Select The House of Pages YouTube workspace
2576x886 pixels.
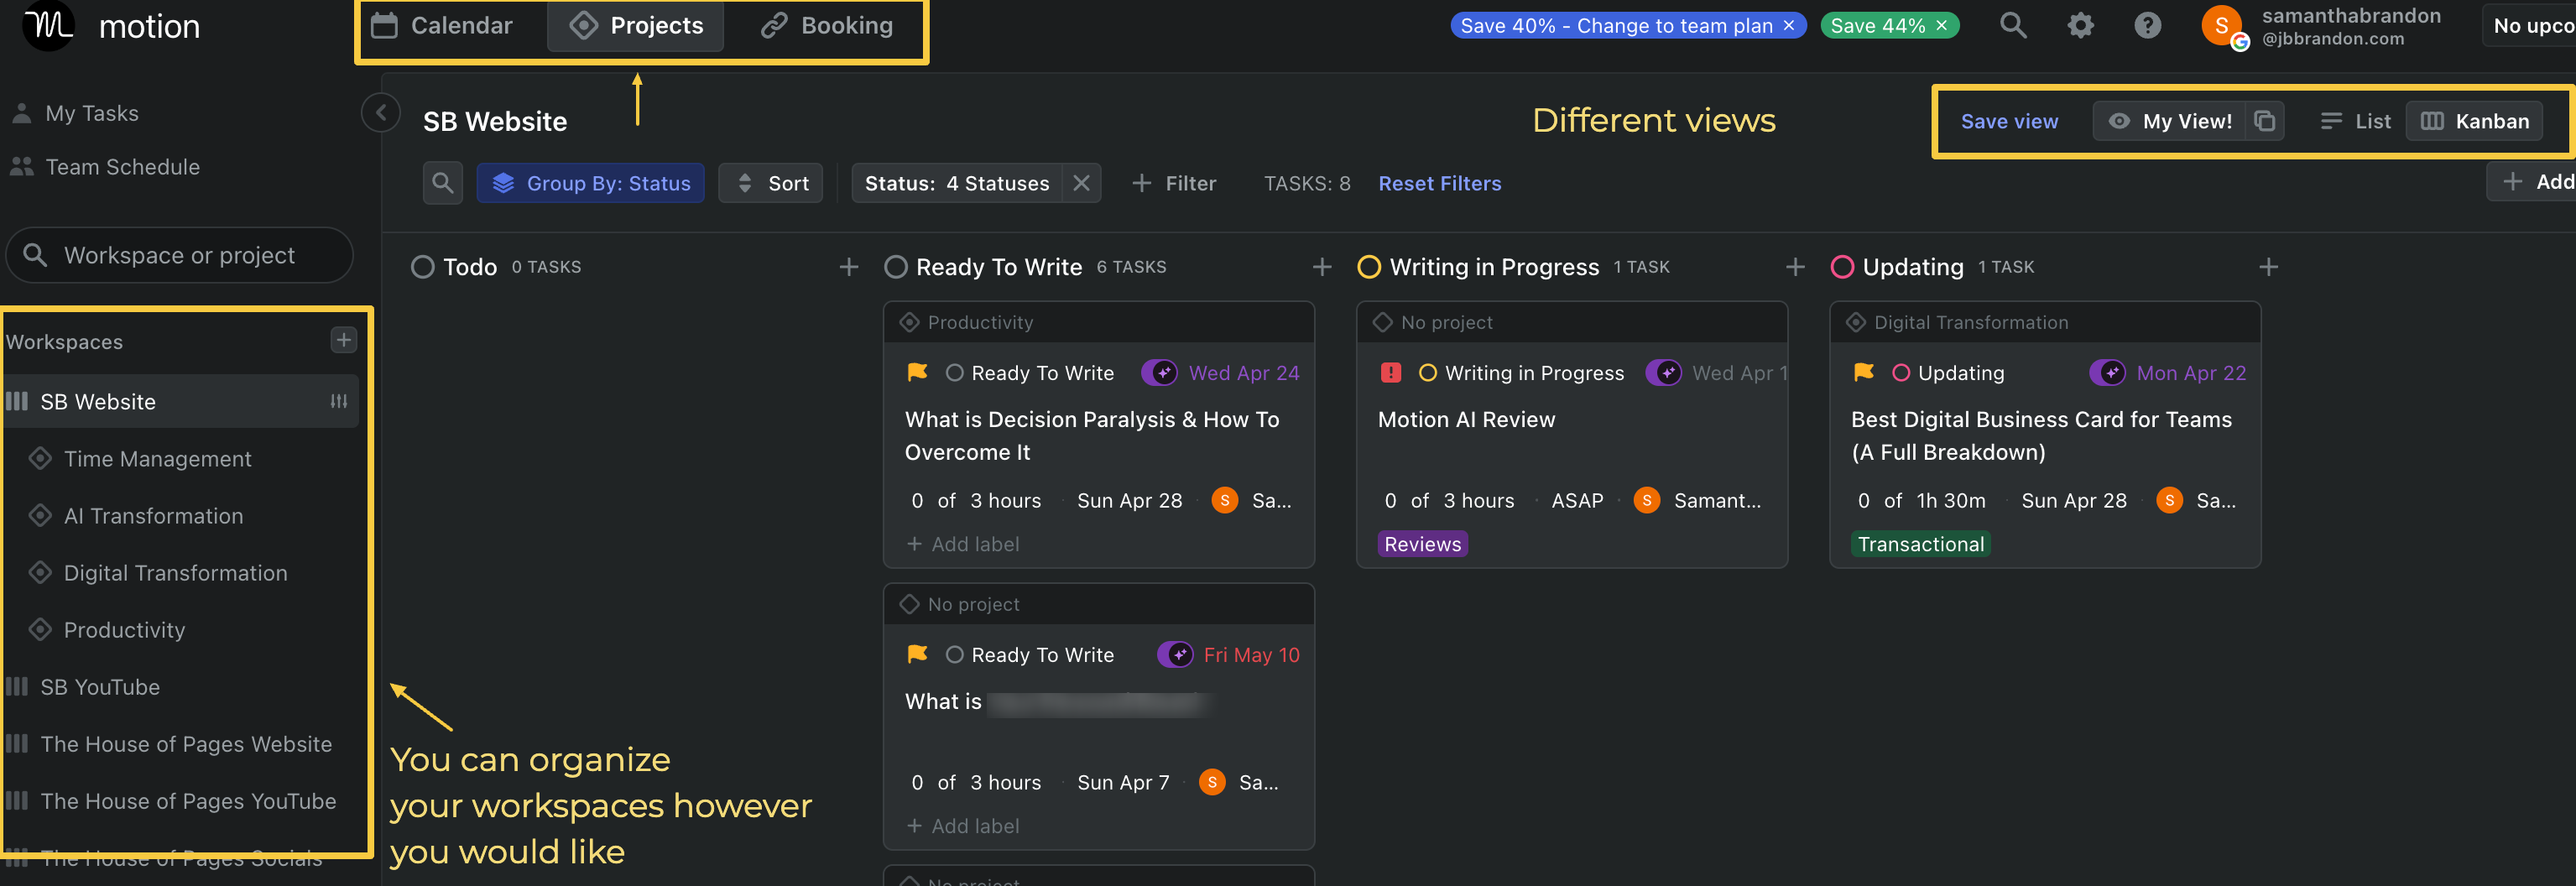coord(188,800)
